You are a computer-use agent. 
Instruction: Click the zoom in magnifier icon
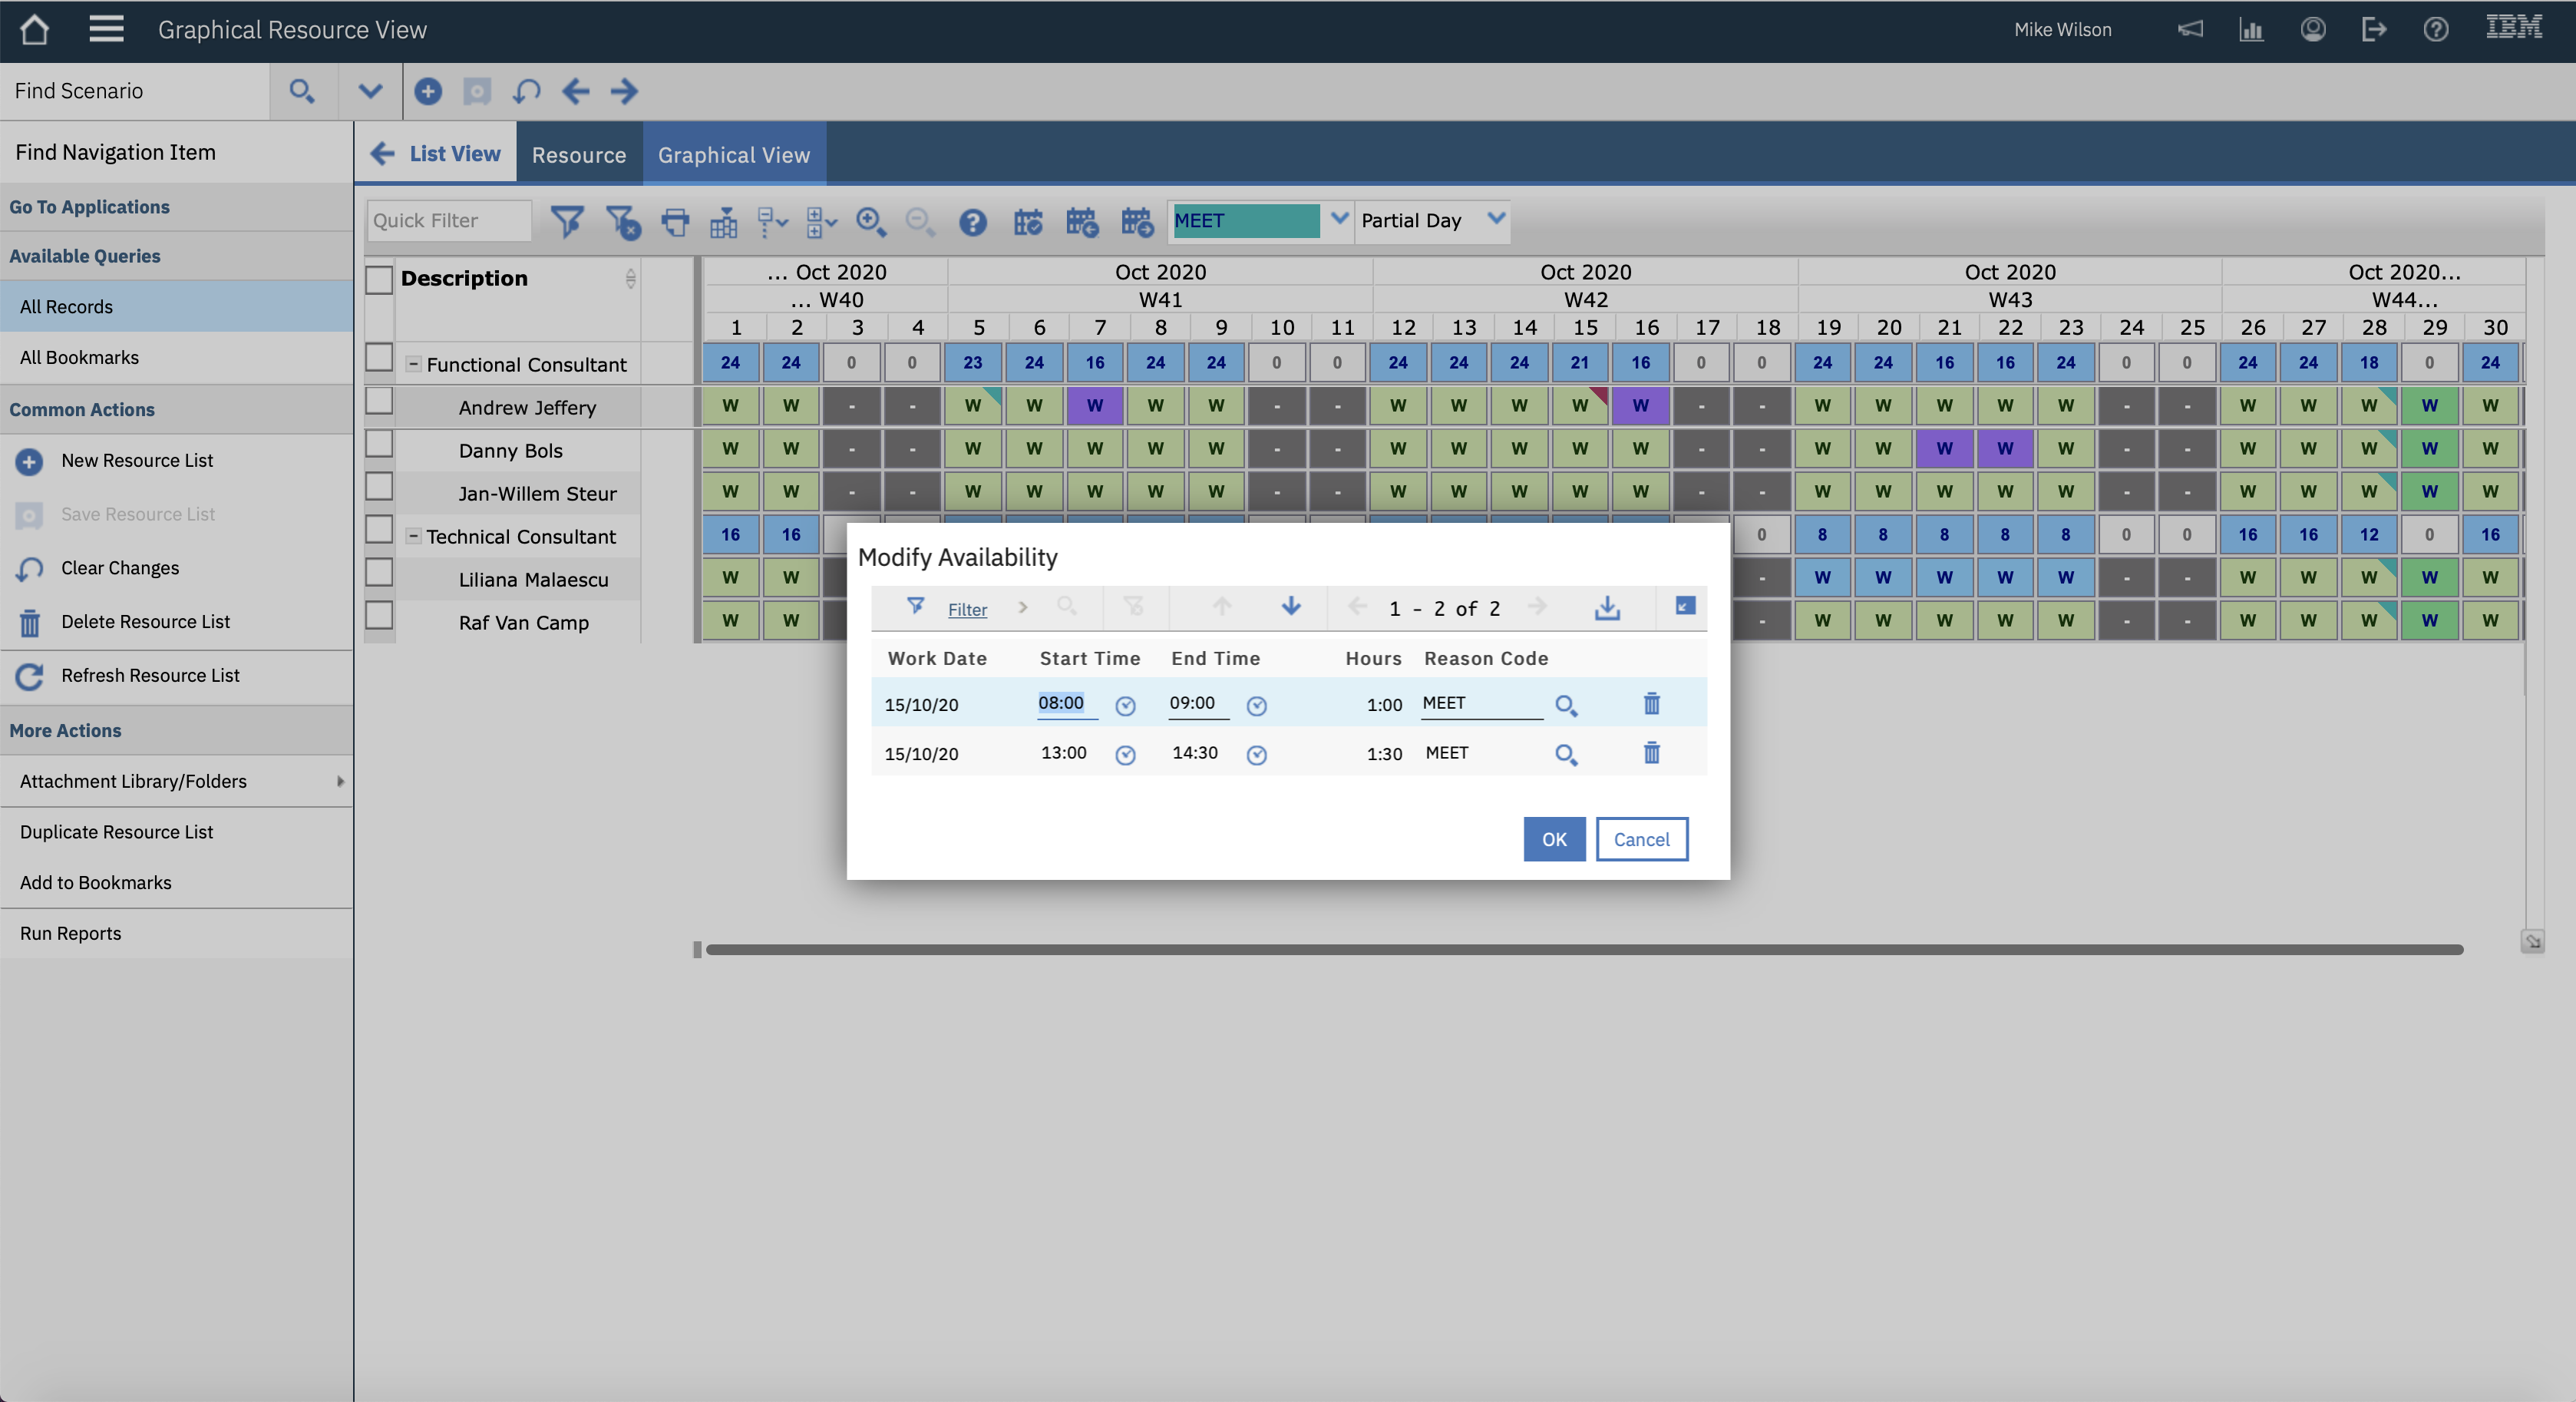[870, 221]
